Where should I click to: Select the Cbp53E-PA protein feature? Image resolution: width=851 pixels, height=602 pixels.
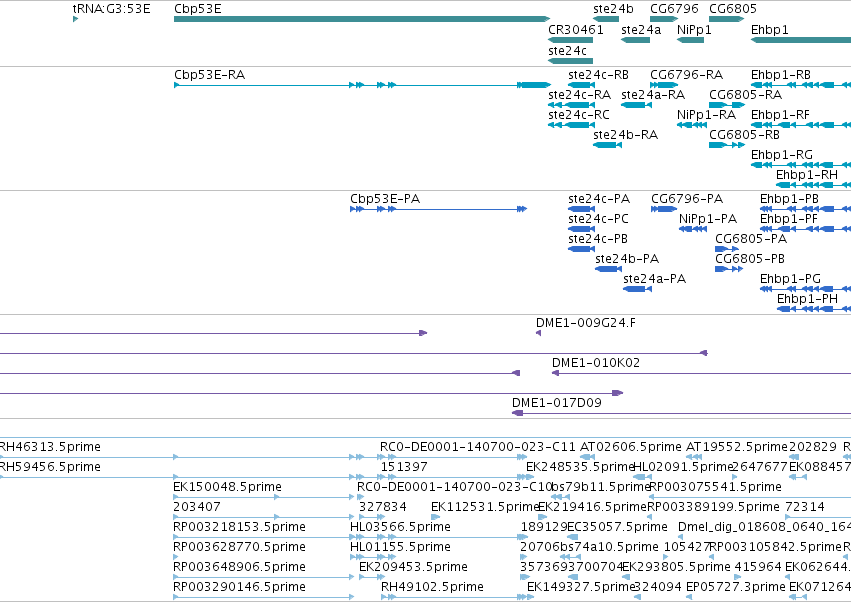[439, 209]
